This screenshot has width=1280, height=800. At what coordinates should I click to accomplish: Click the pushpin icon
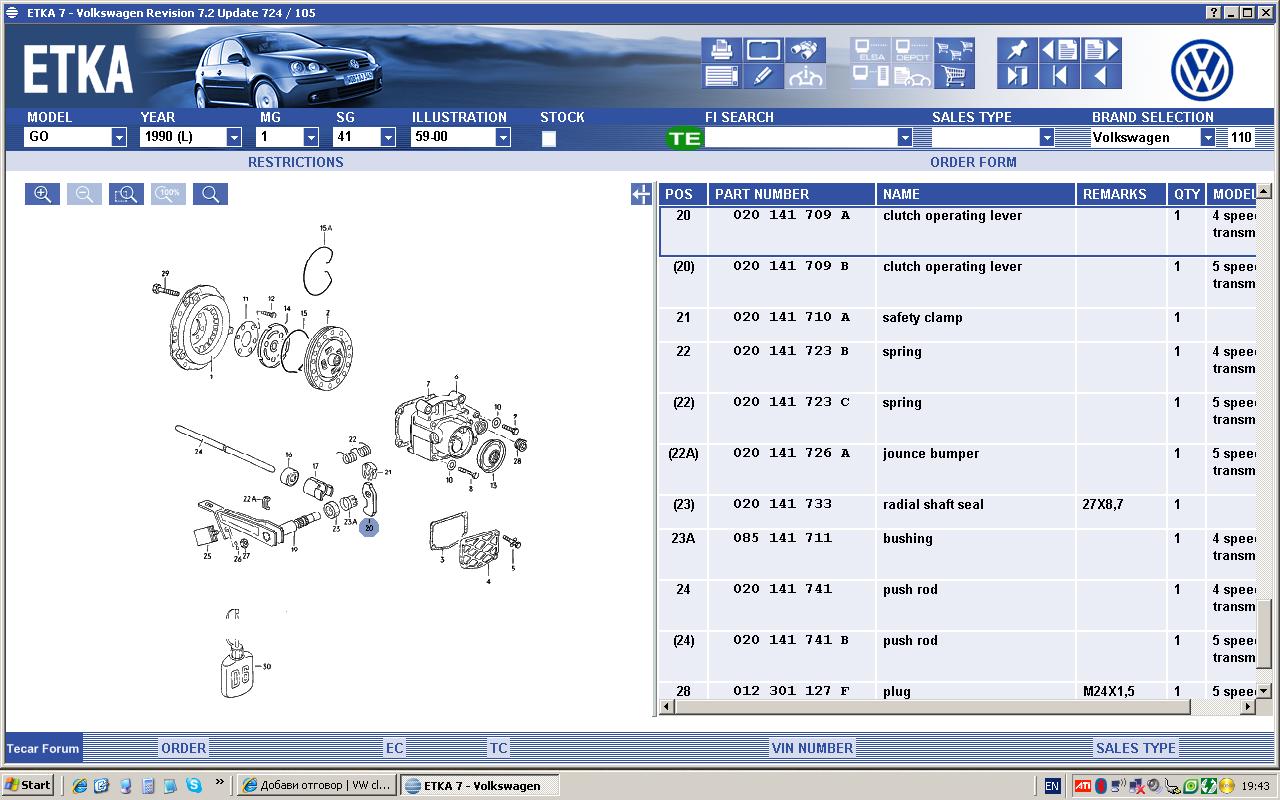tap(1017, 50)
